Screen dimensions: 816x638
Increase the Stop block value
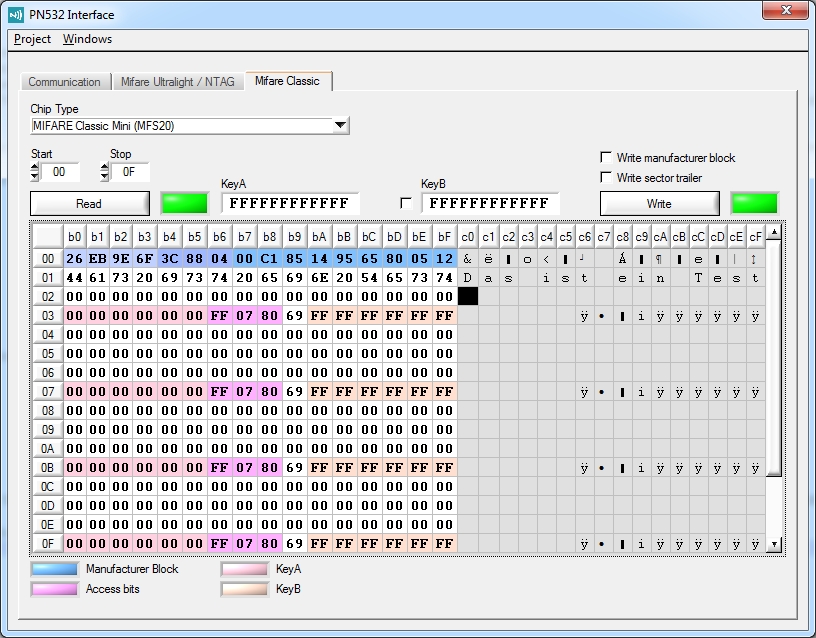click(x=105, y=167)
